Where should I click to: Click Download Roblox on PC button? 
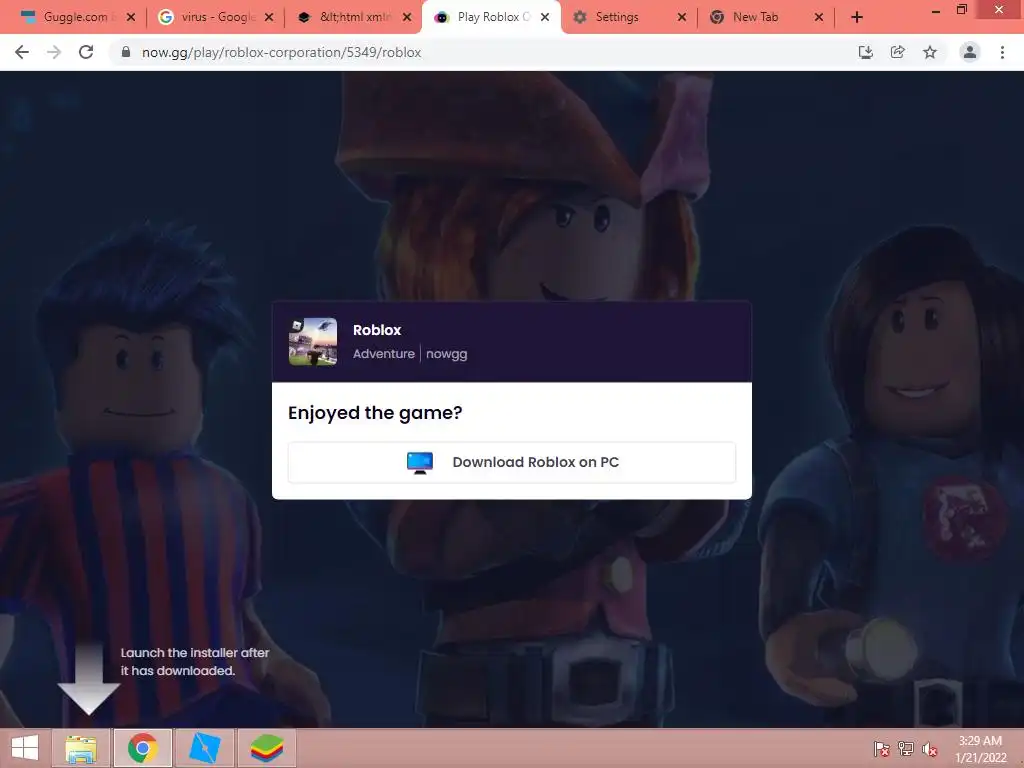(x=512, y=462)
